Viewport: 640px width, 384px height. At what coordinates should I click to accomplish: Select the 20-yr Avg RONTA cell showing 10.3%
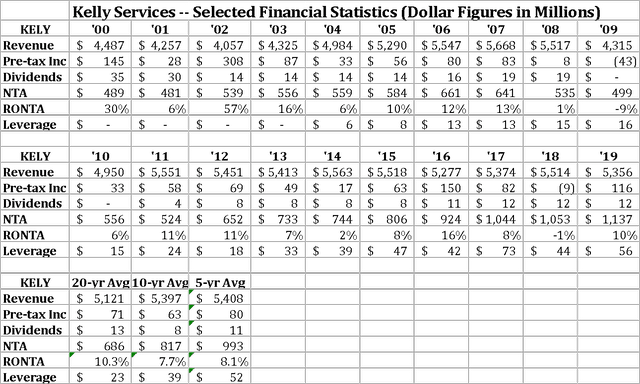point(100,362)
